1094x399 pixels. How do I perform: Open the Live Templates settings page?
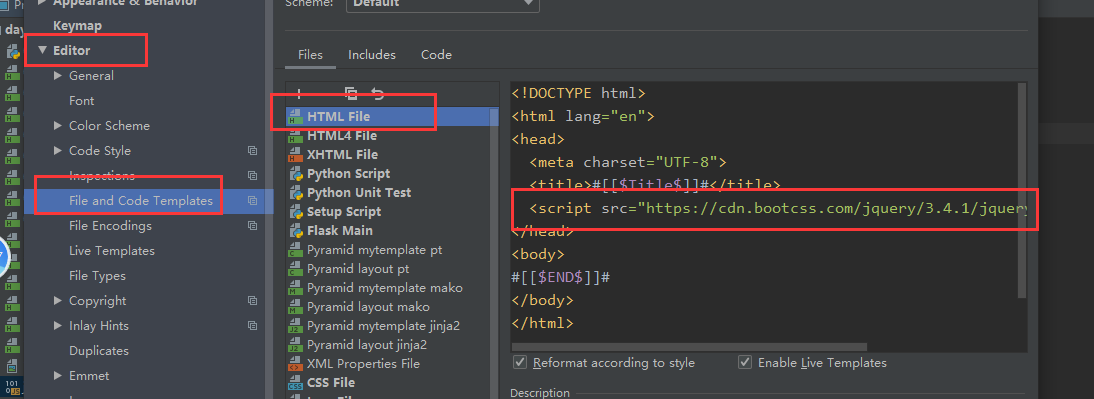point(112,250)
